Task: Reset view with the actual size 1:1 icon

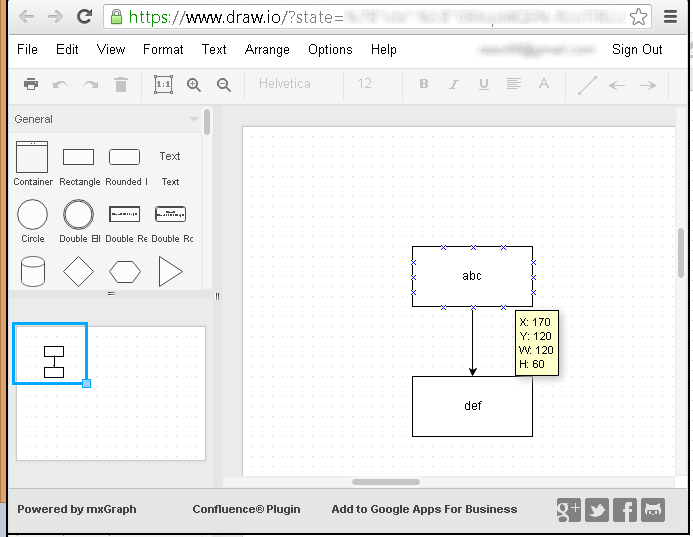Action: click(163, 85)
